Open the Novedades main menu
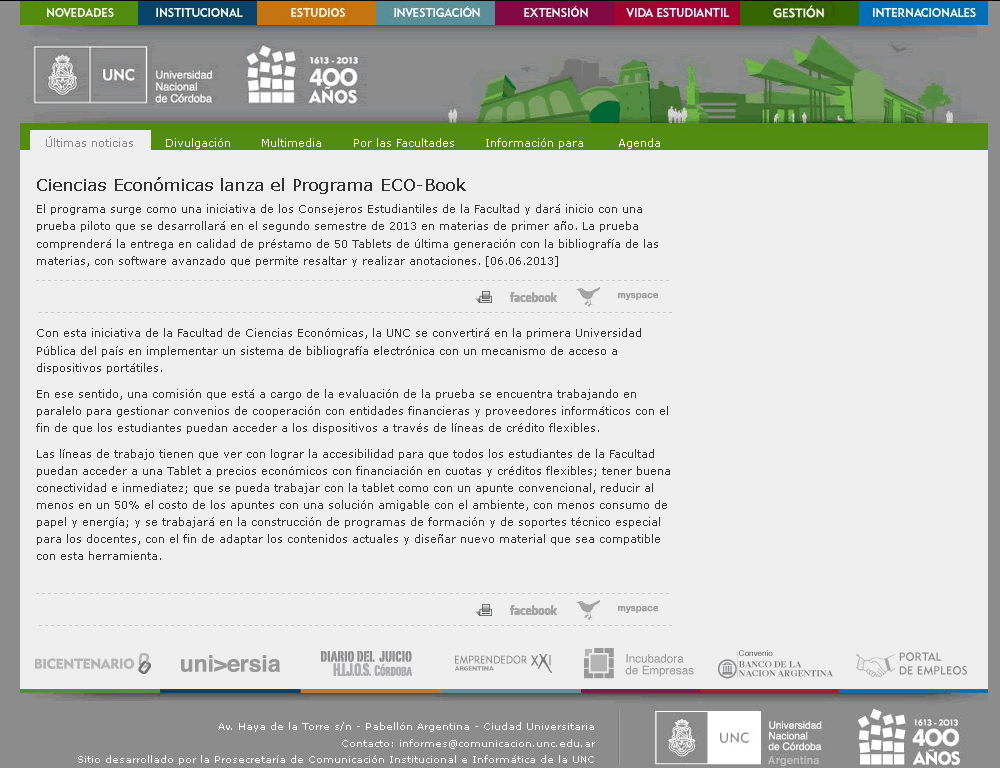1000x768 pixels. click(79, 13)
